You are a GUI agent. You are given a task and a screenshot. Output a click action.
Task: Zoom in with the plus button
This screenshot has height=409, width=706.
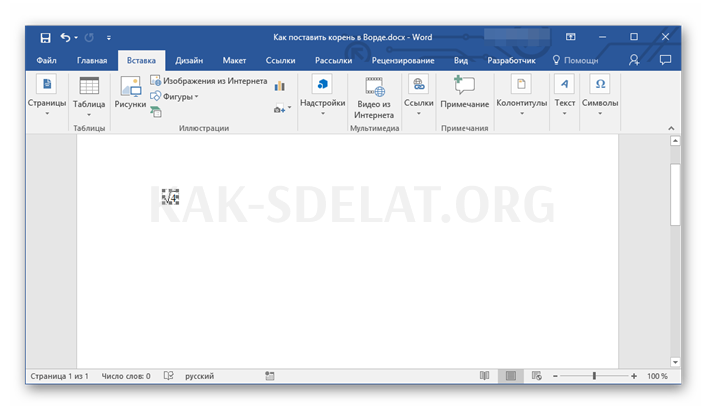click(x=634, y=376)
